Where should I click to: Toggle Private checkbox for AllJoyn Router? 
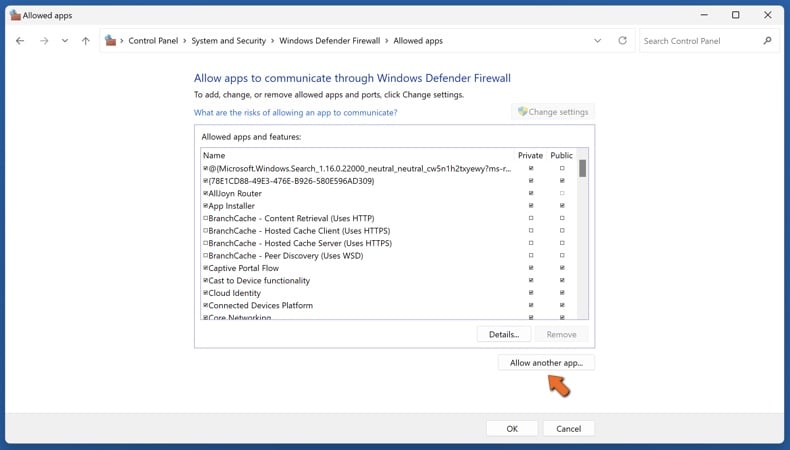[x=531, y=193]
